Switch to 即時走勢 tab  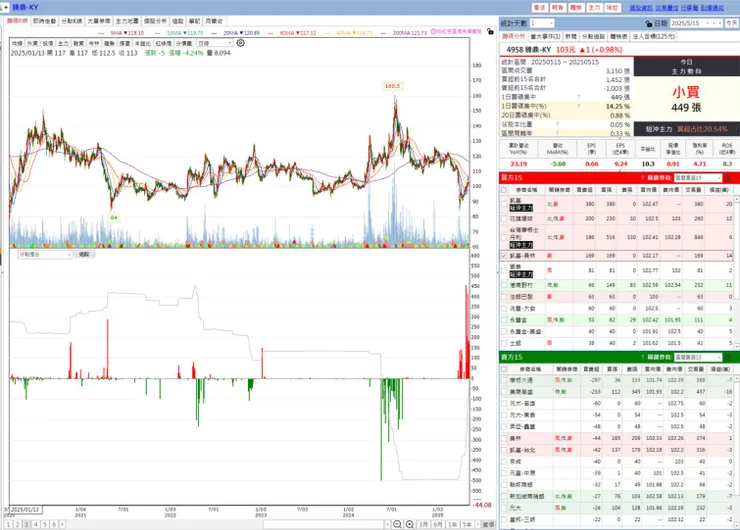click(44, 21)
